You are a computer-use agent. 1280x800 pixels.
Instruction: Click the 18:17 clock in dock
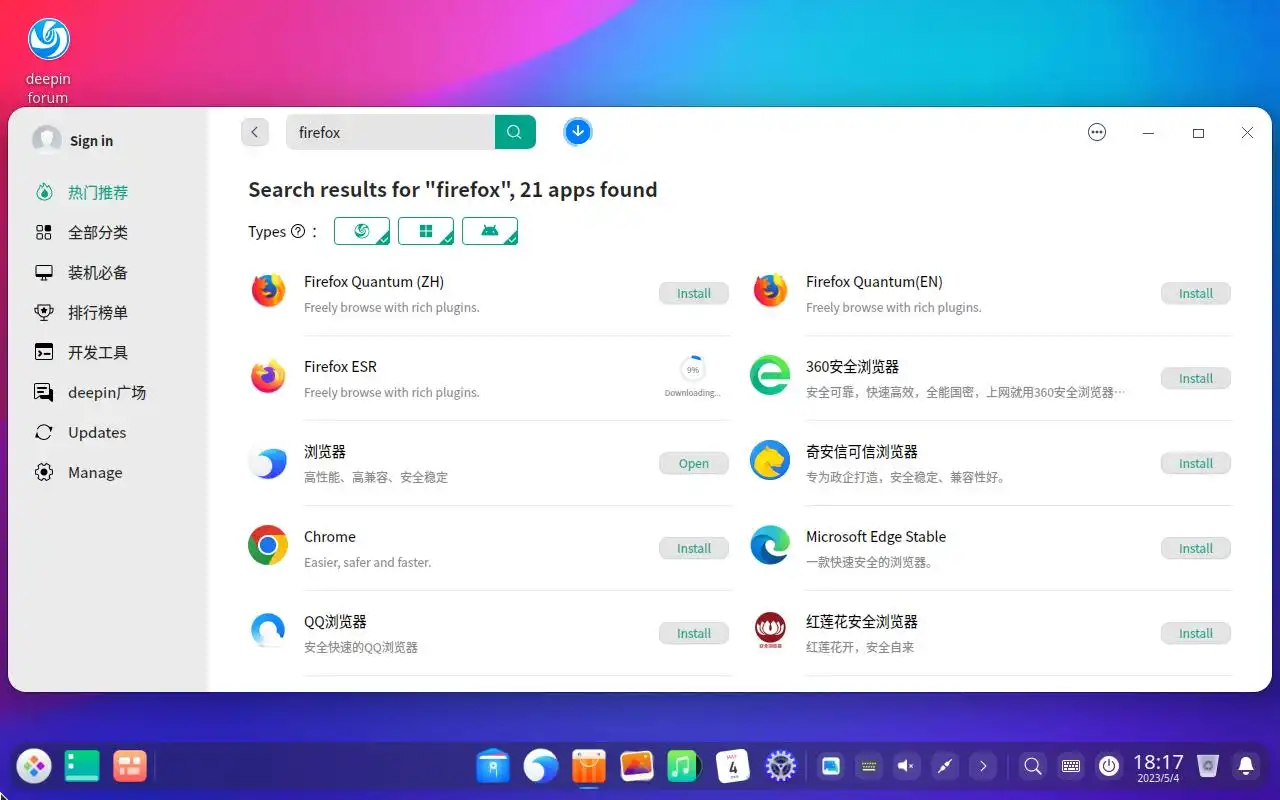coord(1158,767)
